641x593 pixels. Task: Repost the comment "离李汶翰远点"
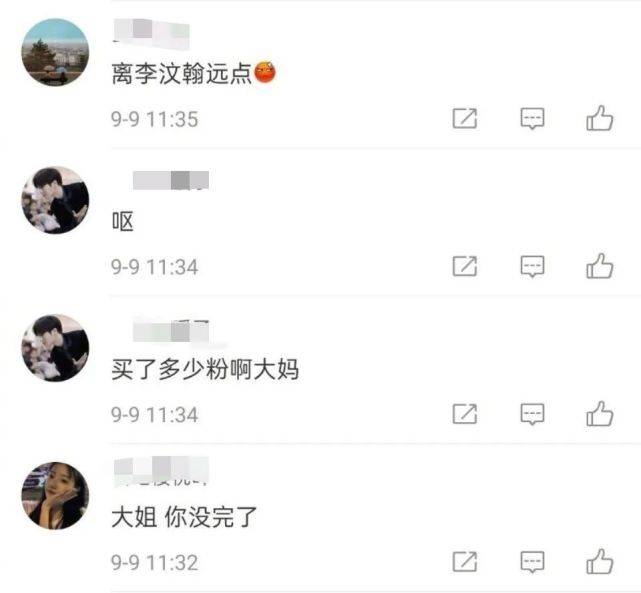pos(465,119)
